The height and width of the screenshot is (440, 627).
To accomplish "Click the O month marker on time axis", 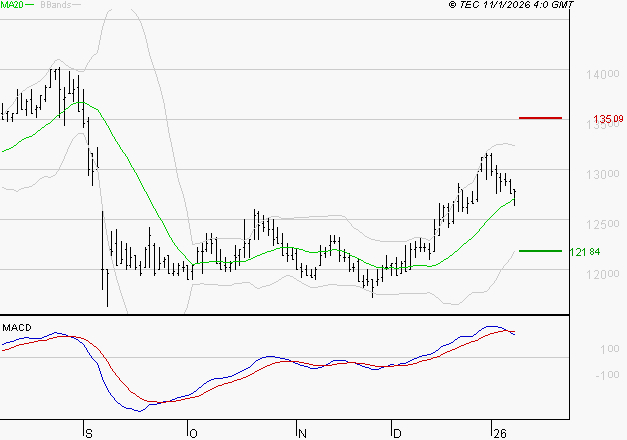I will pos(193,434).
